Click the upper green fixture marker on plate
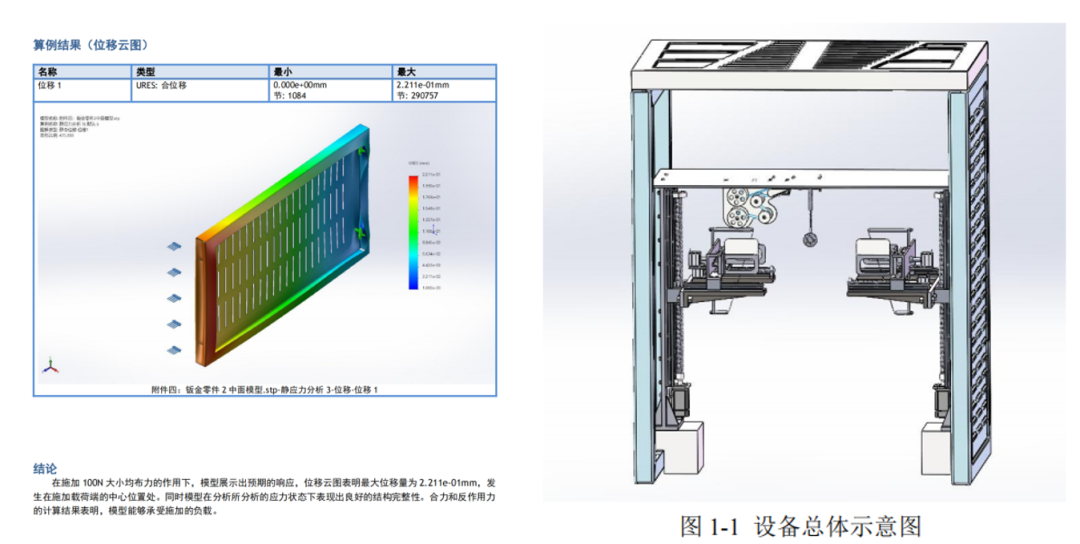Viewport: 1080px width, 544px height. 363,150
